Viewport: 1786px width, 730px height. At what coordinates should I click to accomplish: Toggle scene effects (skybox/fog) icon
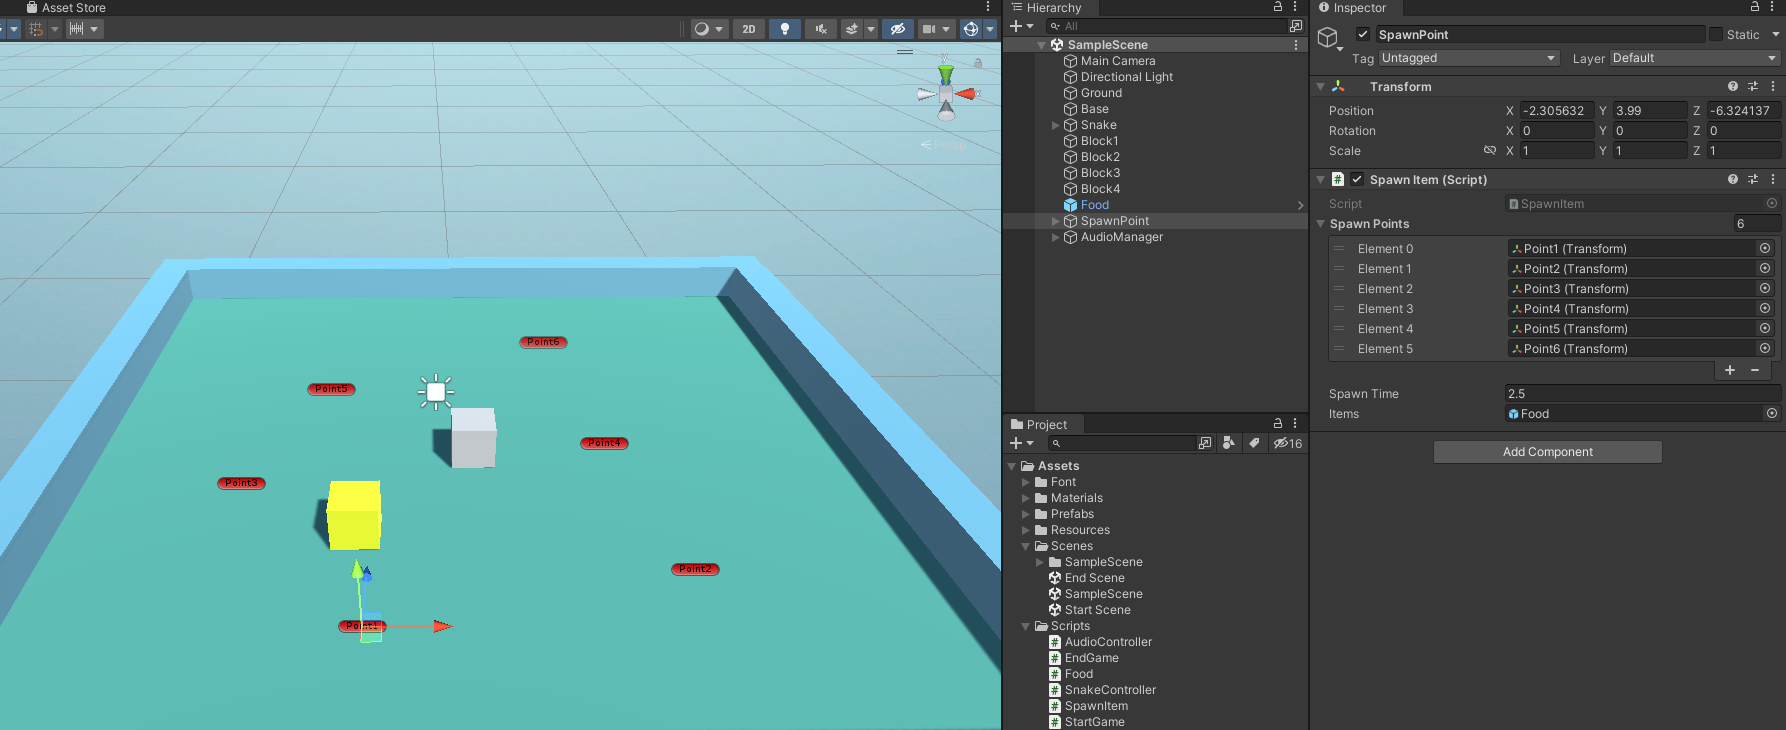pyautogui.click(x=852, y=29)
